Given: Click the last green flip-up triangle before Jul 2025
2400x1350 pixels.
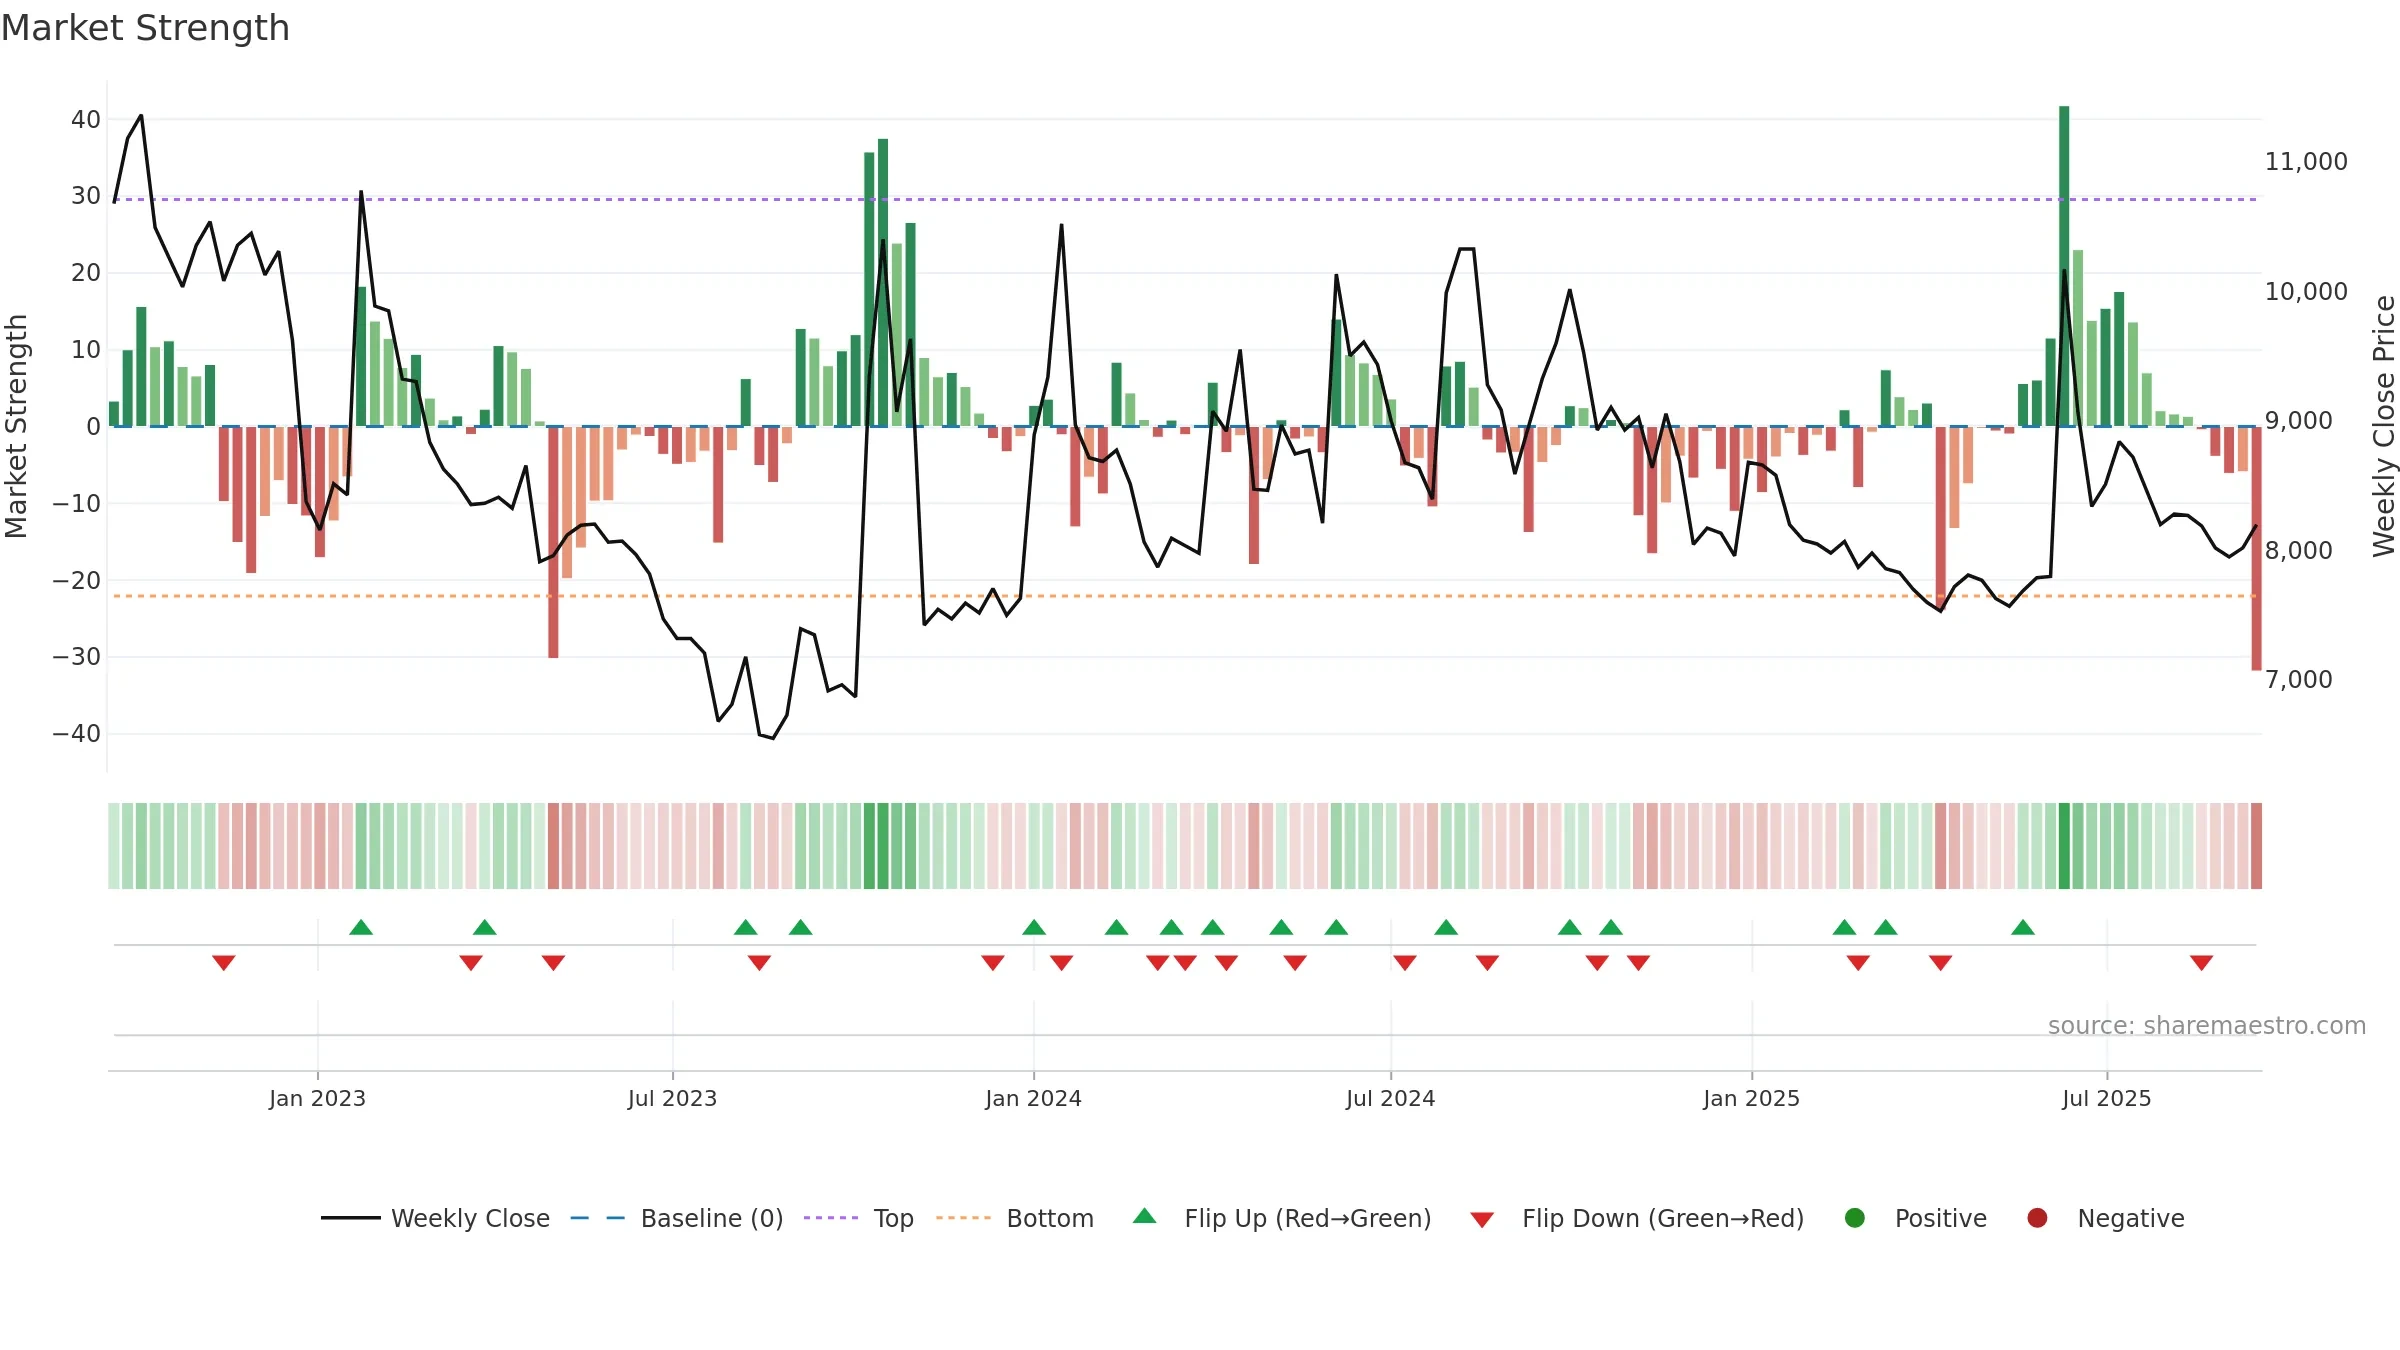Looking at the screenshot, I should (2023, 927).
